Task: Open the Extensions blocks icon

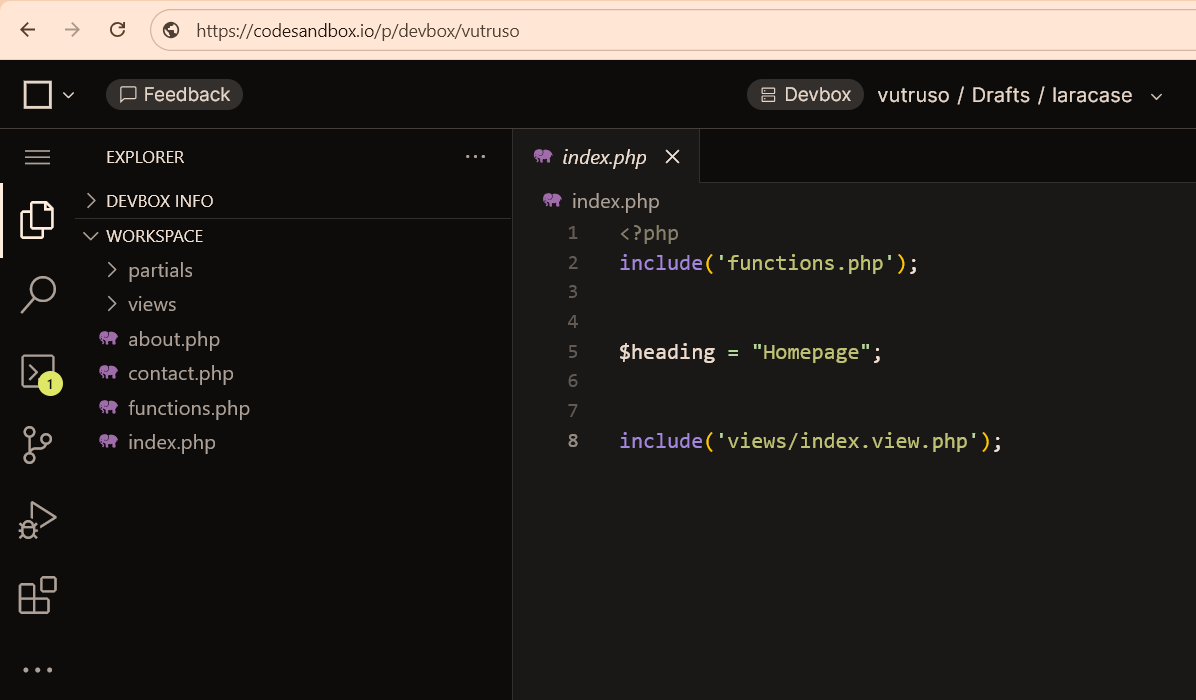Action: click(x=37, y=596)
